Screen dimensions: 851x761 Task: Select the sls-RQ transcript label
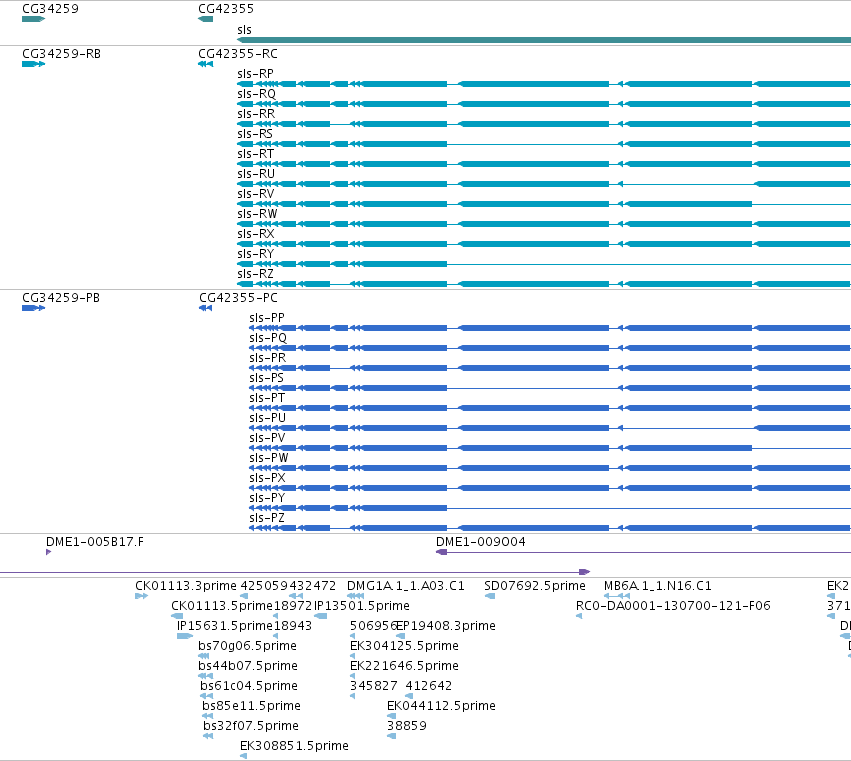coord(256,94)
